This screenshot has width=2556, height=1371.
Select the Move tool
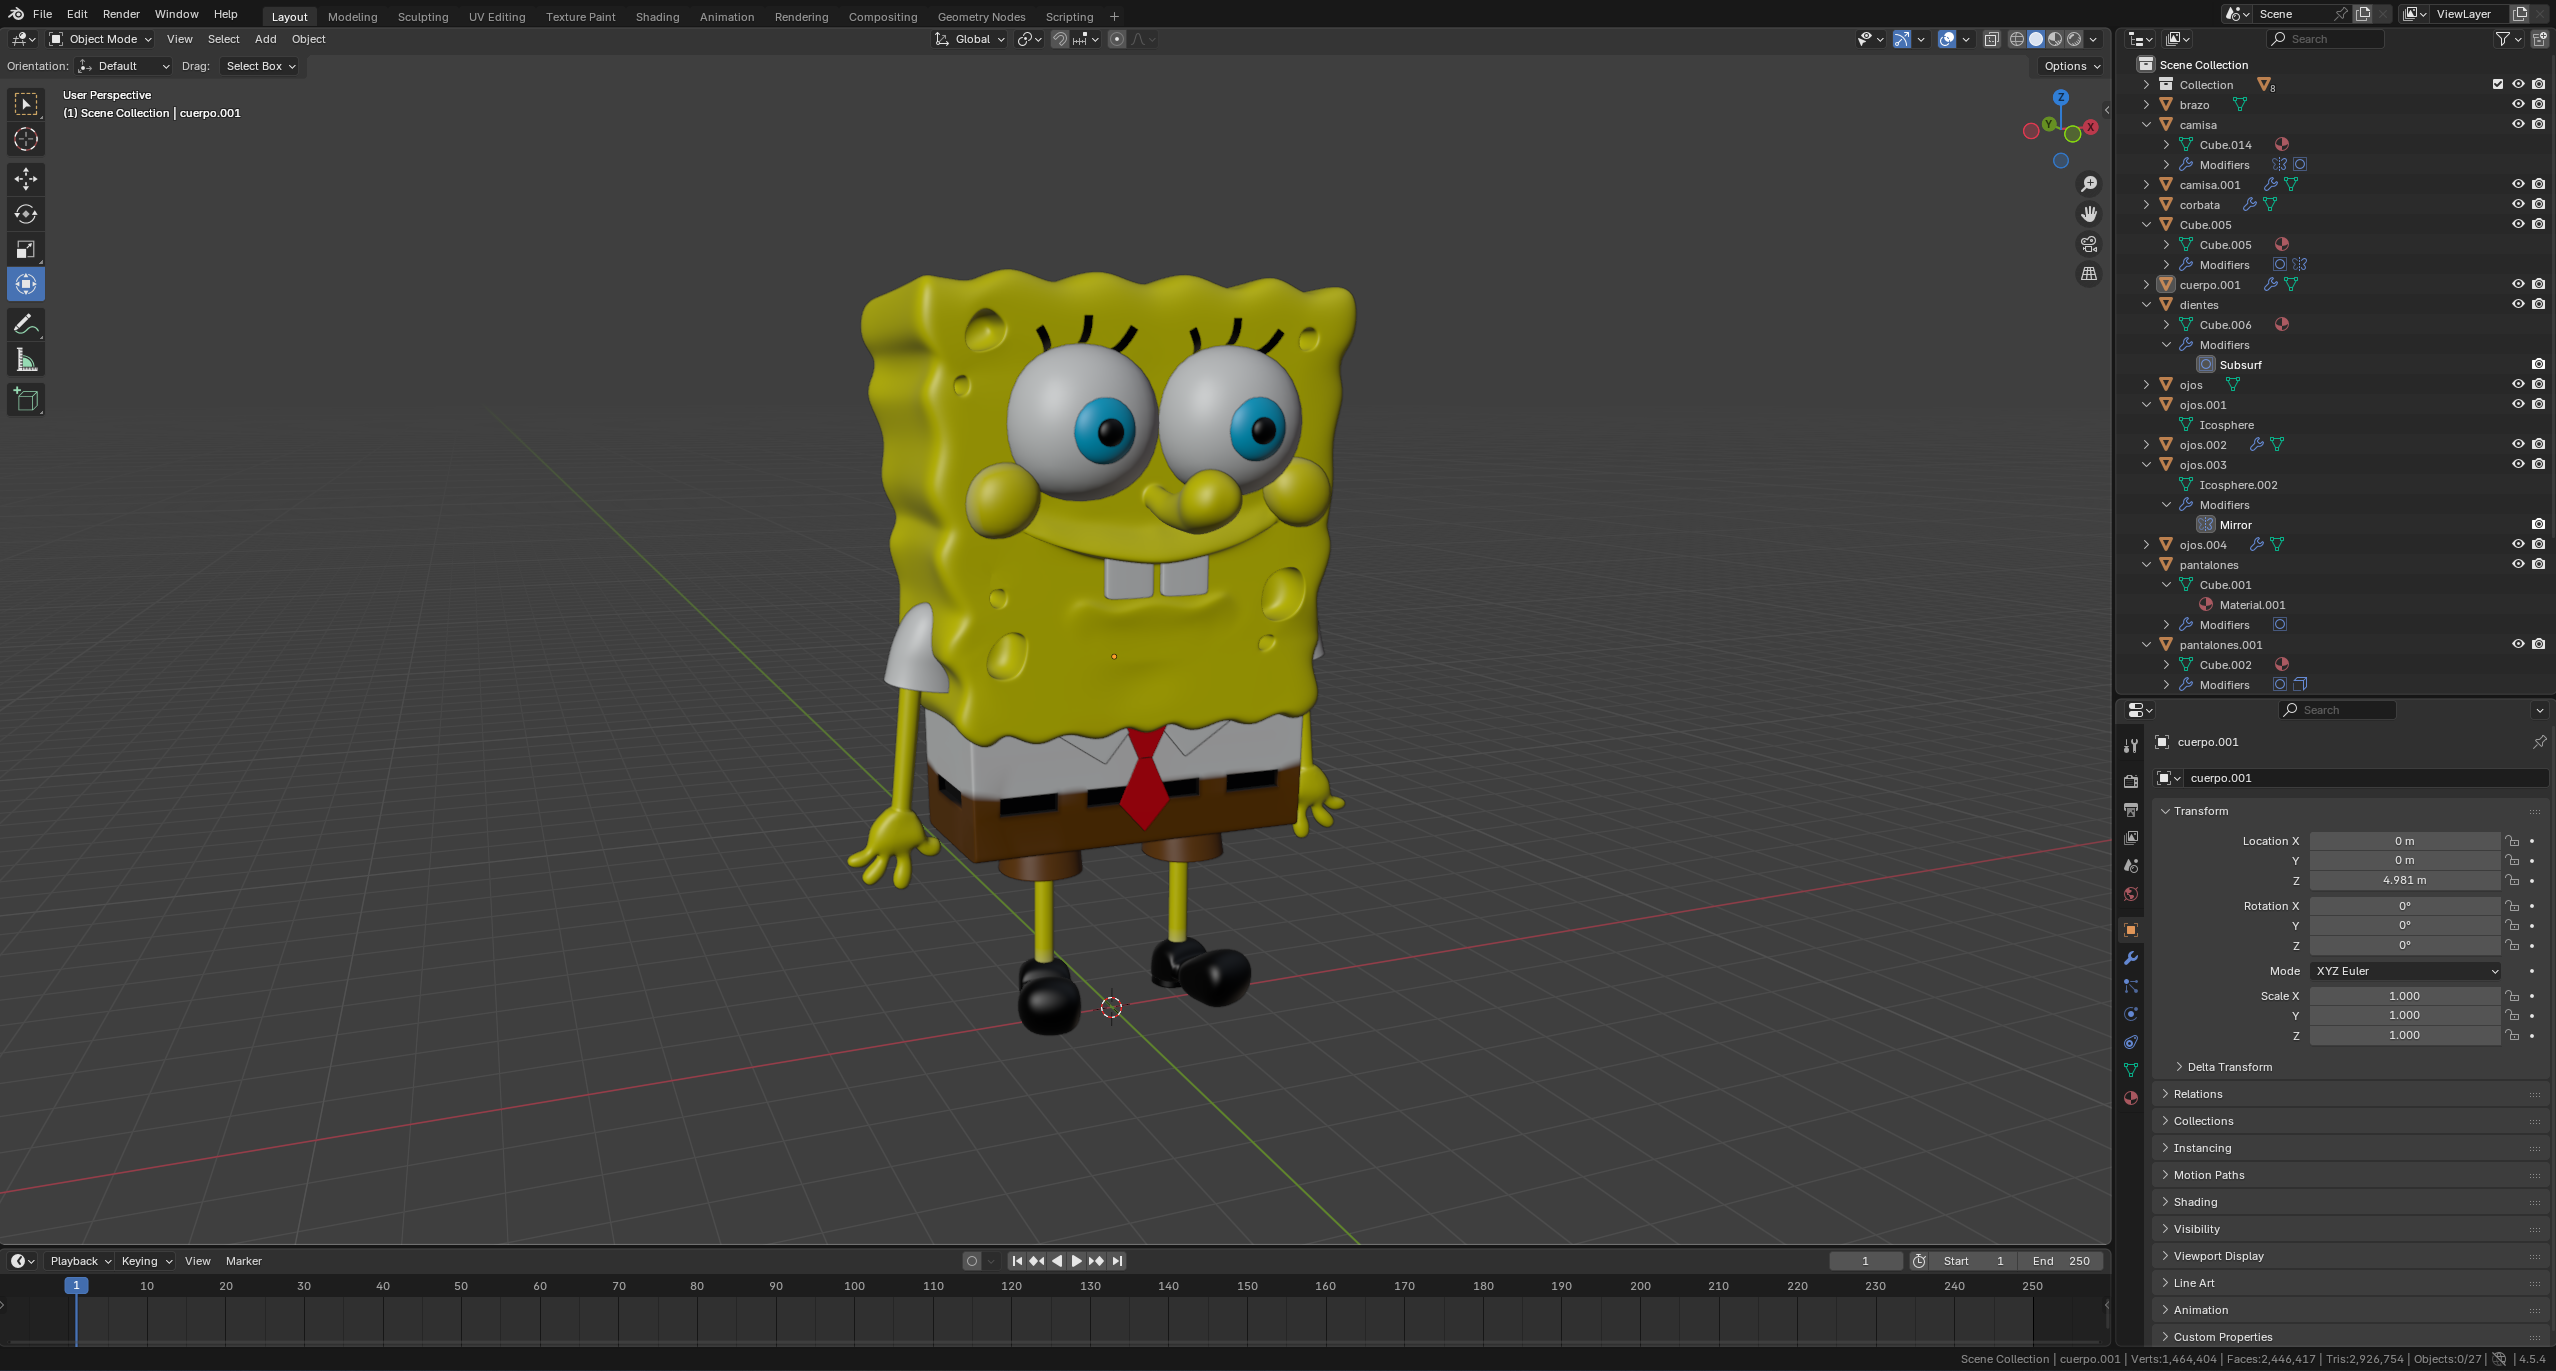click(26, 179)
